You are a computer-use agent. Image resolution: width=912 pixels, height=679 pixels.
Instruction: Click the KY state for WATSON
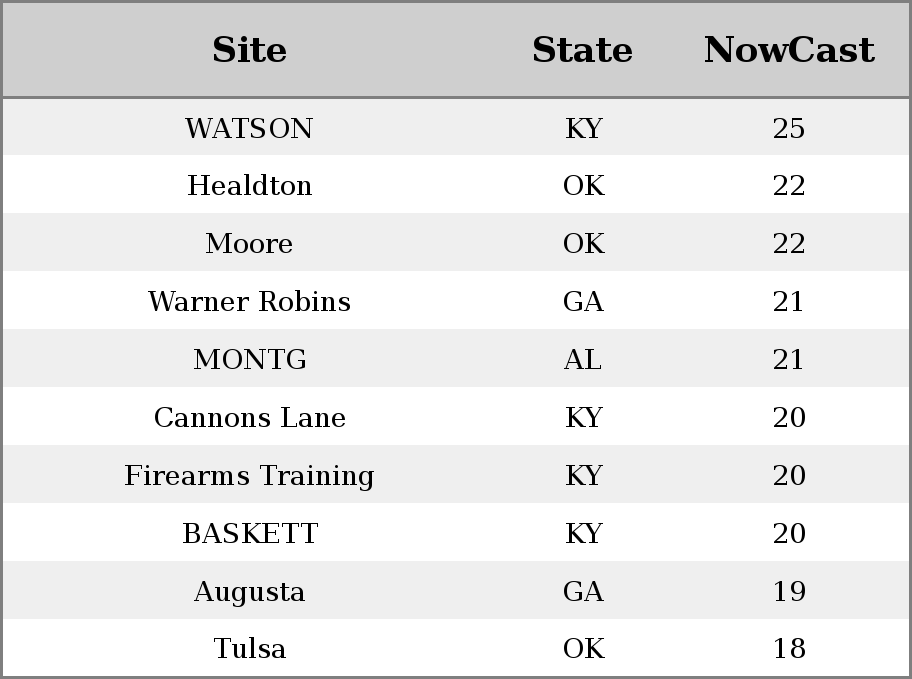coord(583,128)
